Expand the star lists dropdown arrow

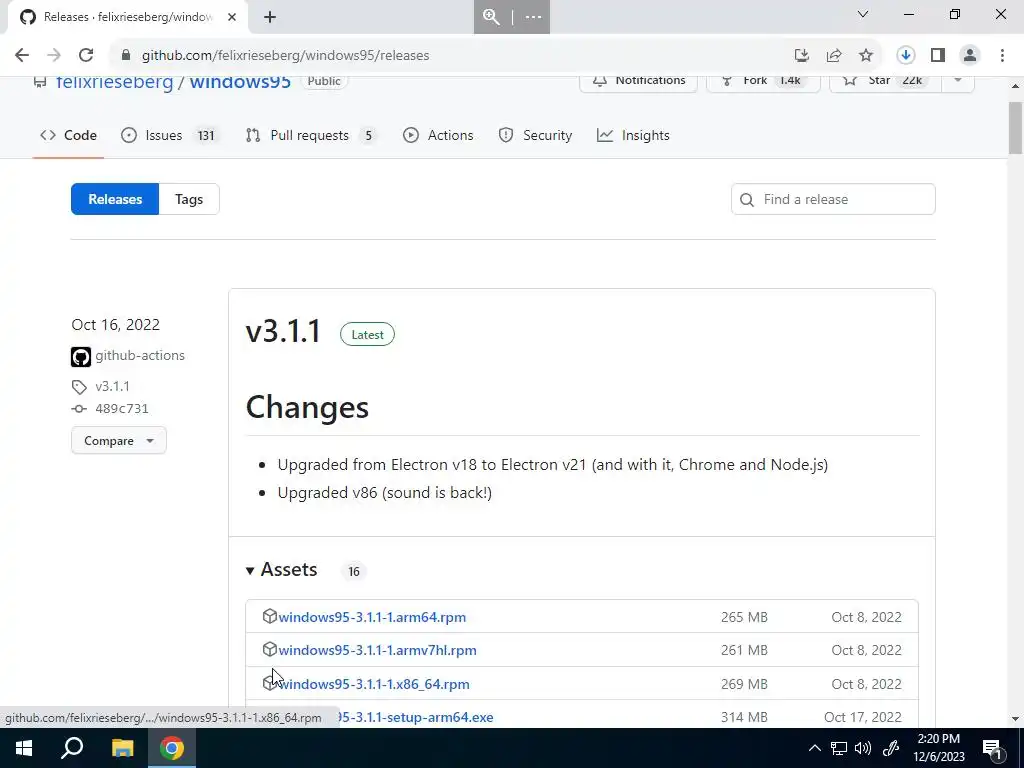[958, 80]
